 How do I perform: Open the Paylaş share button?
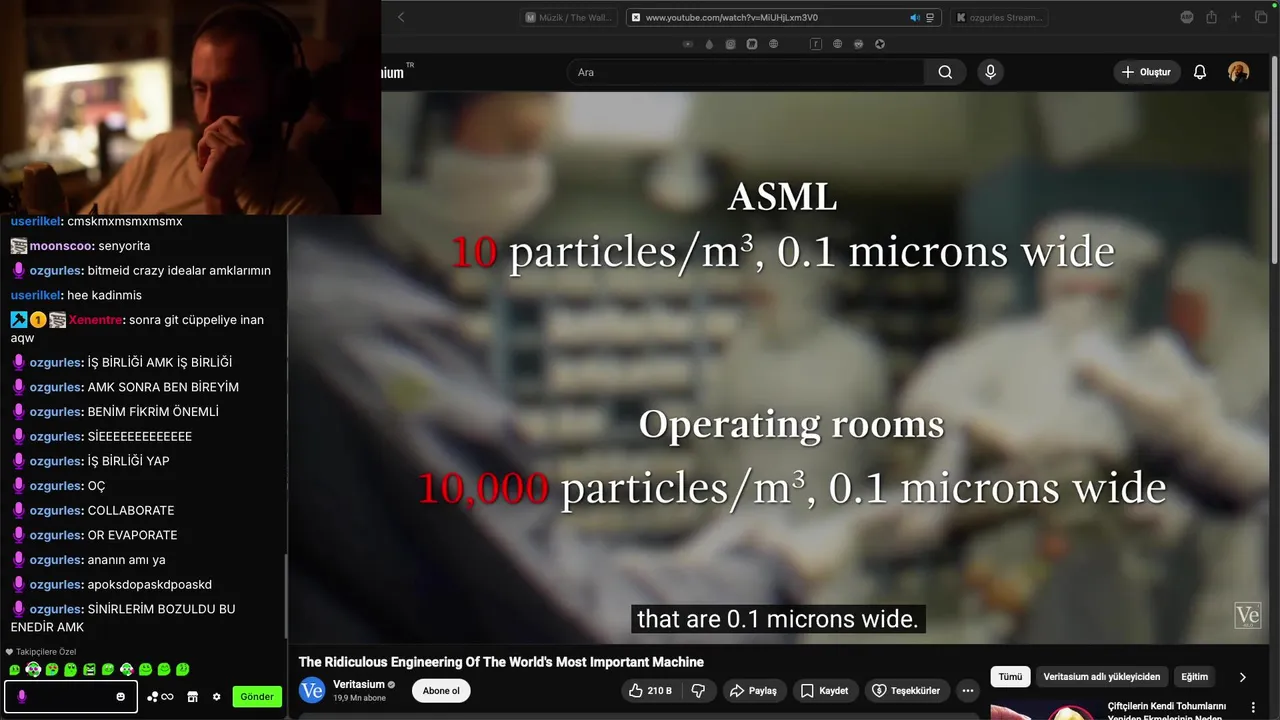(x=753, y=691)
